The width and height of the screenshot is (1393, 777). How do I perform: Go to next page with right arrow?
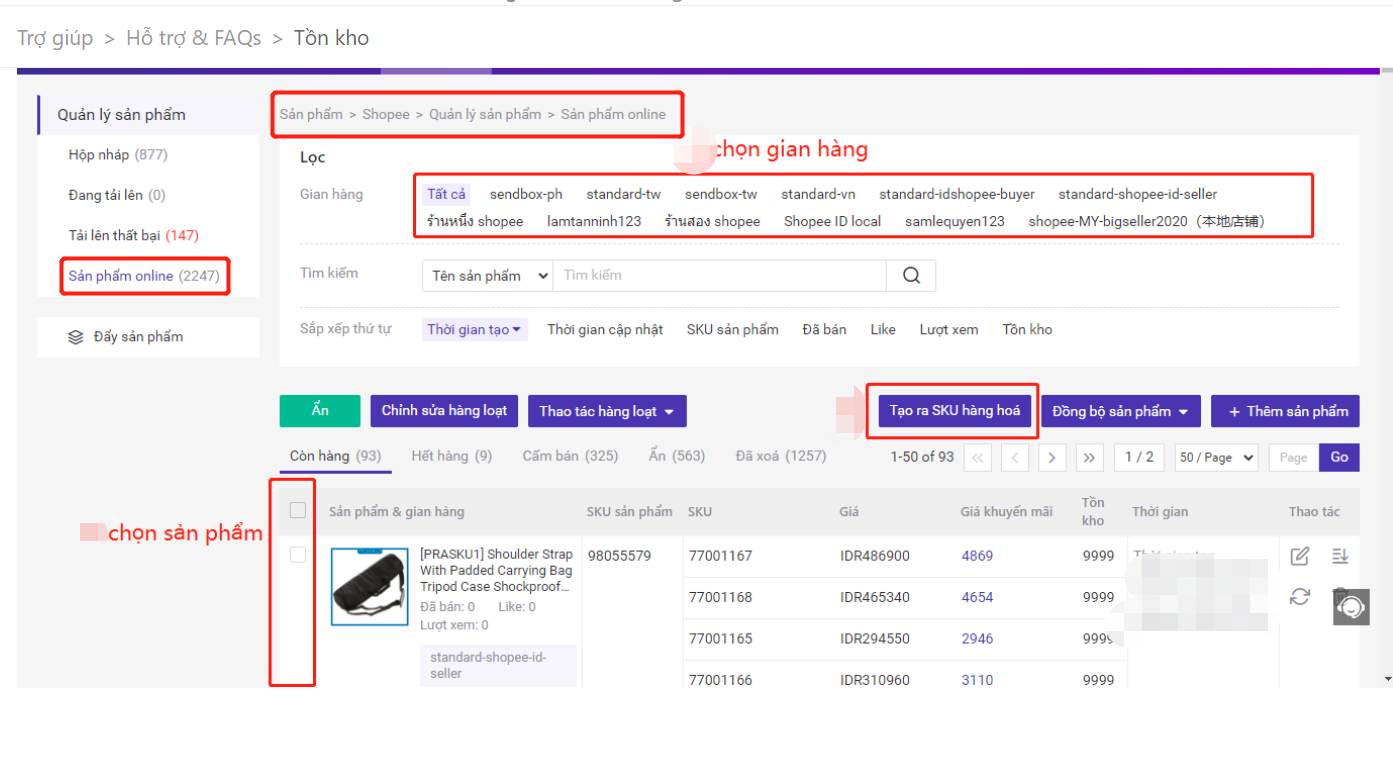[1051, 457]
